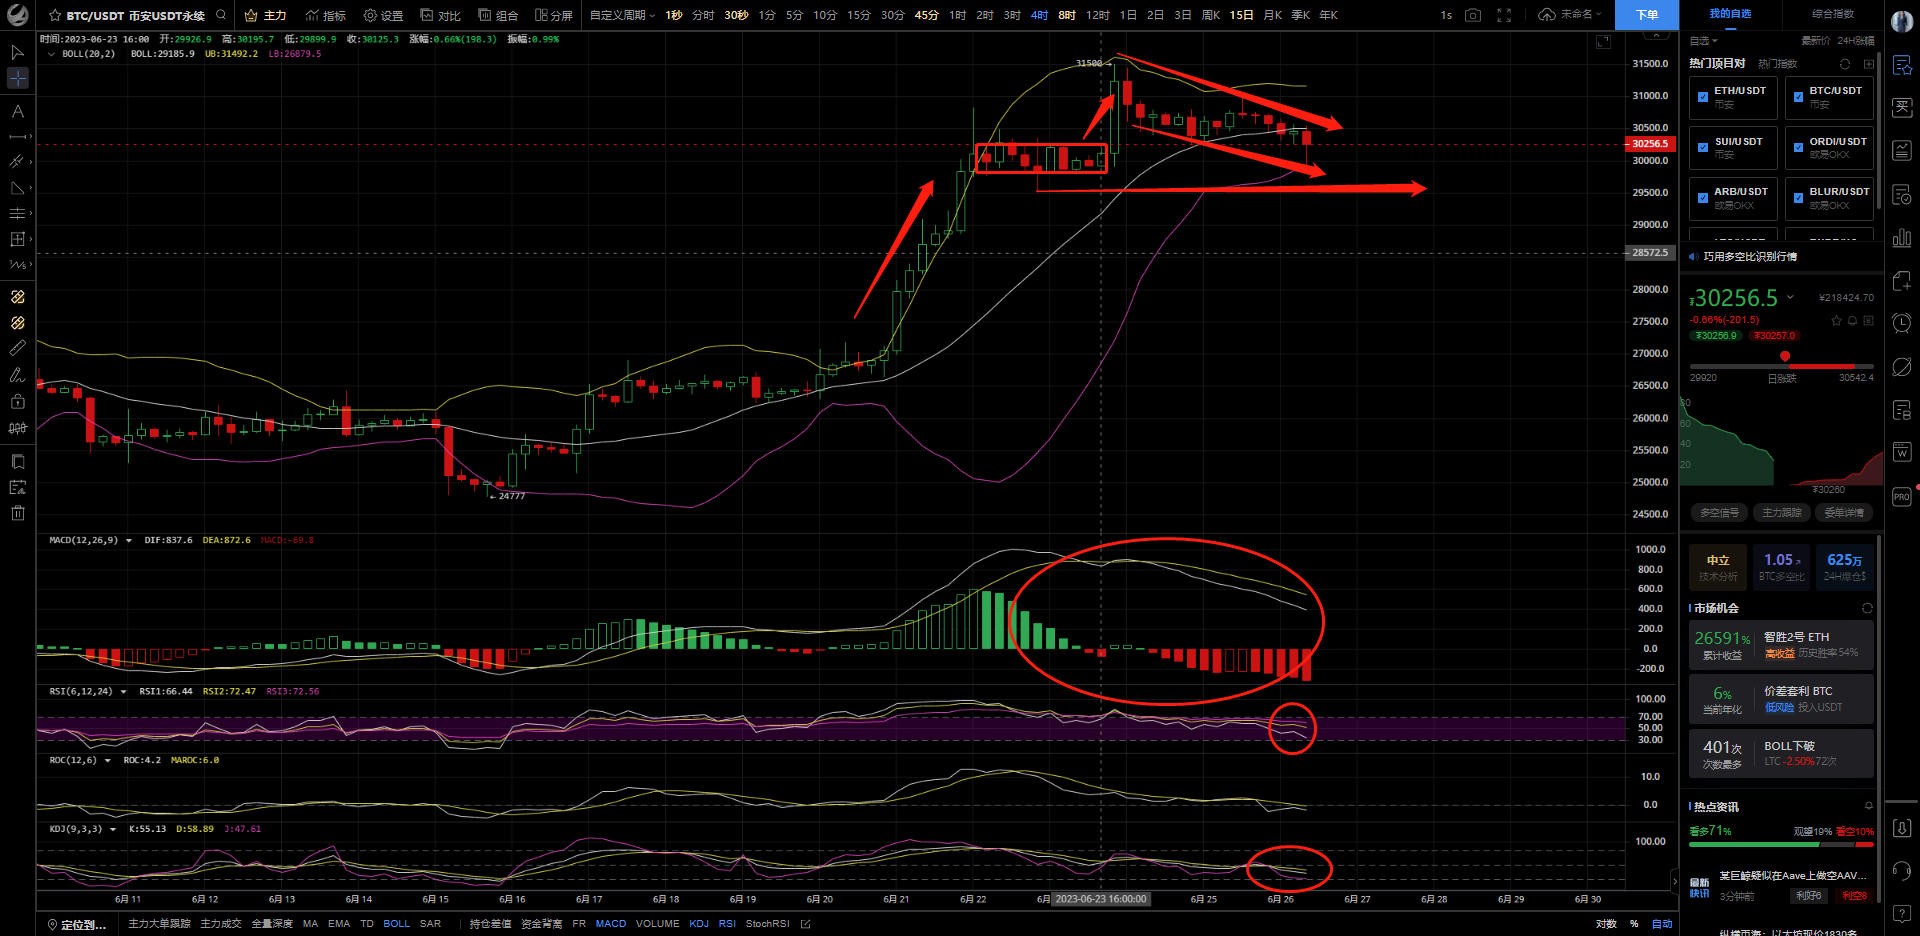Click the user avatar at top right
This screenshot has width=1920, height=936.
point(1902,22)
